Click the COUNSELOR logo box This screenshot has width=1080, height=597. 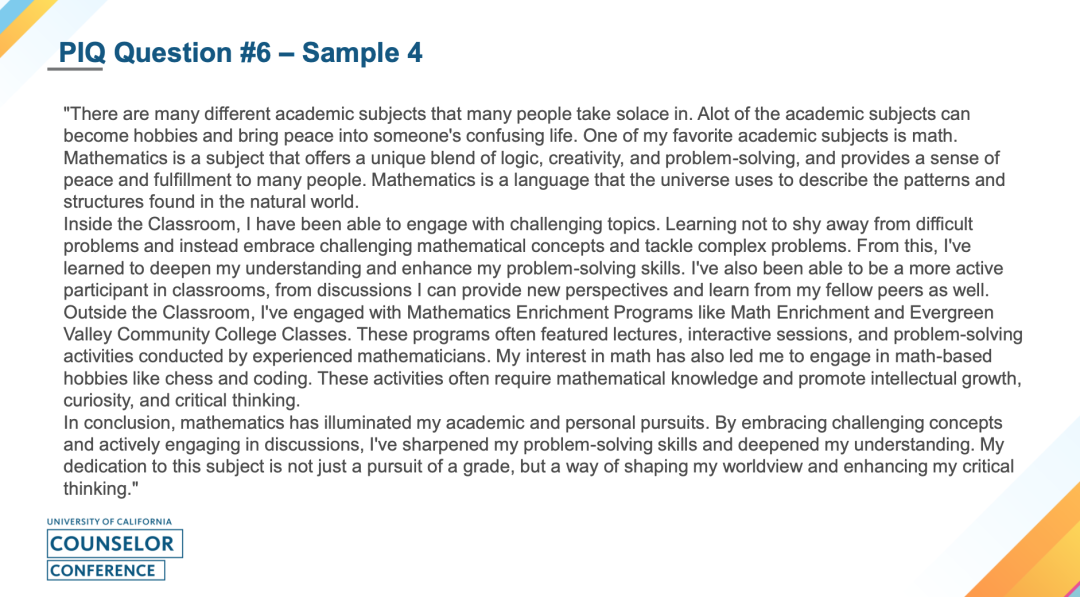tap(115, 543)
